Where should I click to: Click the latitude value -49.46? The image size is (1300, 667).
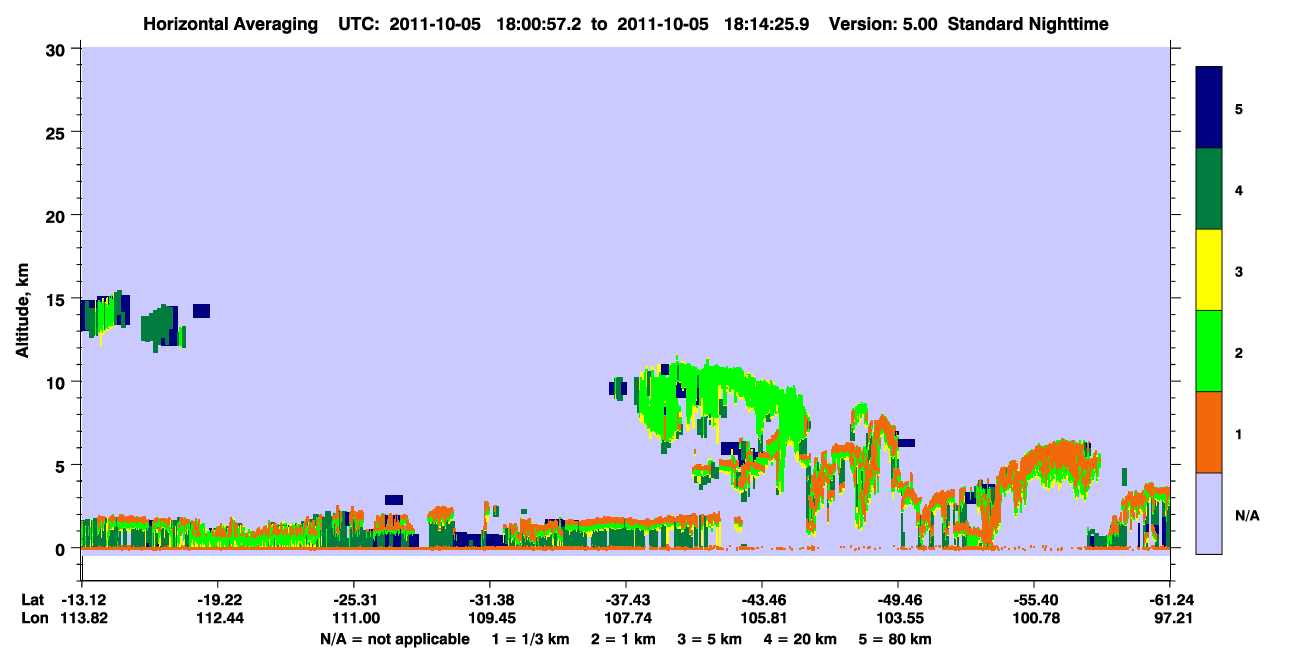click(x=898, y=600)
